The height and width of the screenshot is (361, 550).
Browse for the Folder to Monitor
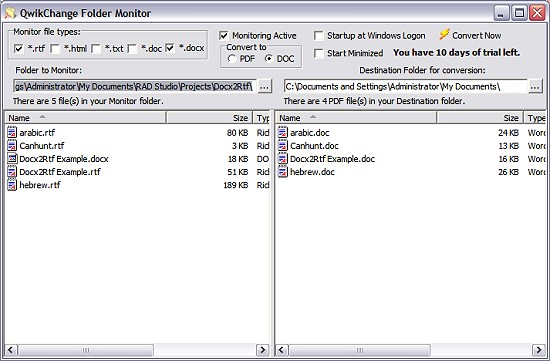265,87
